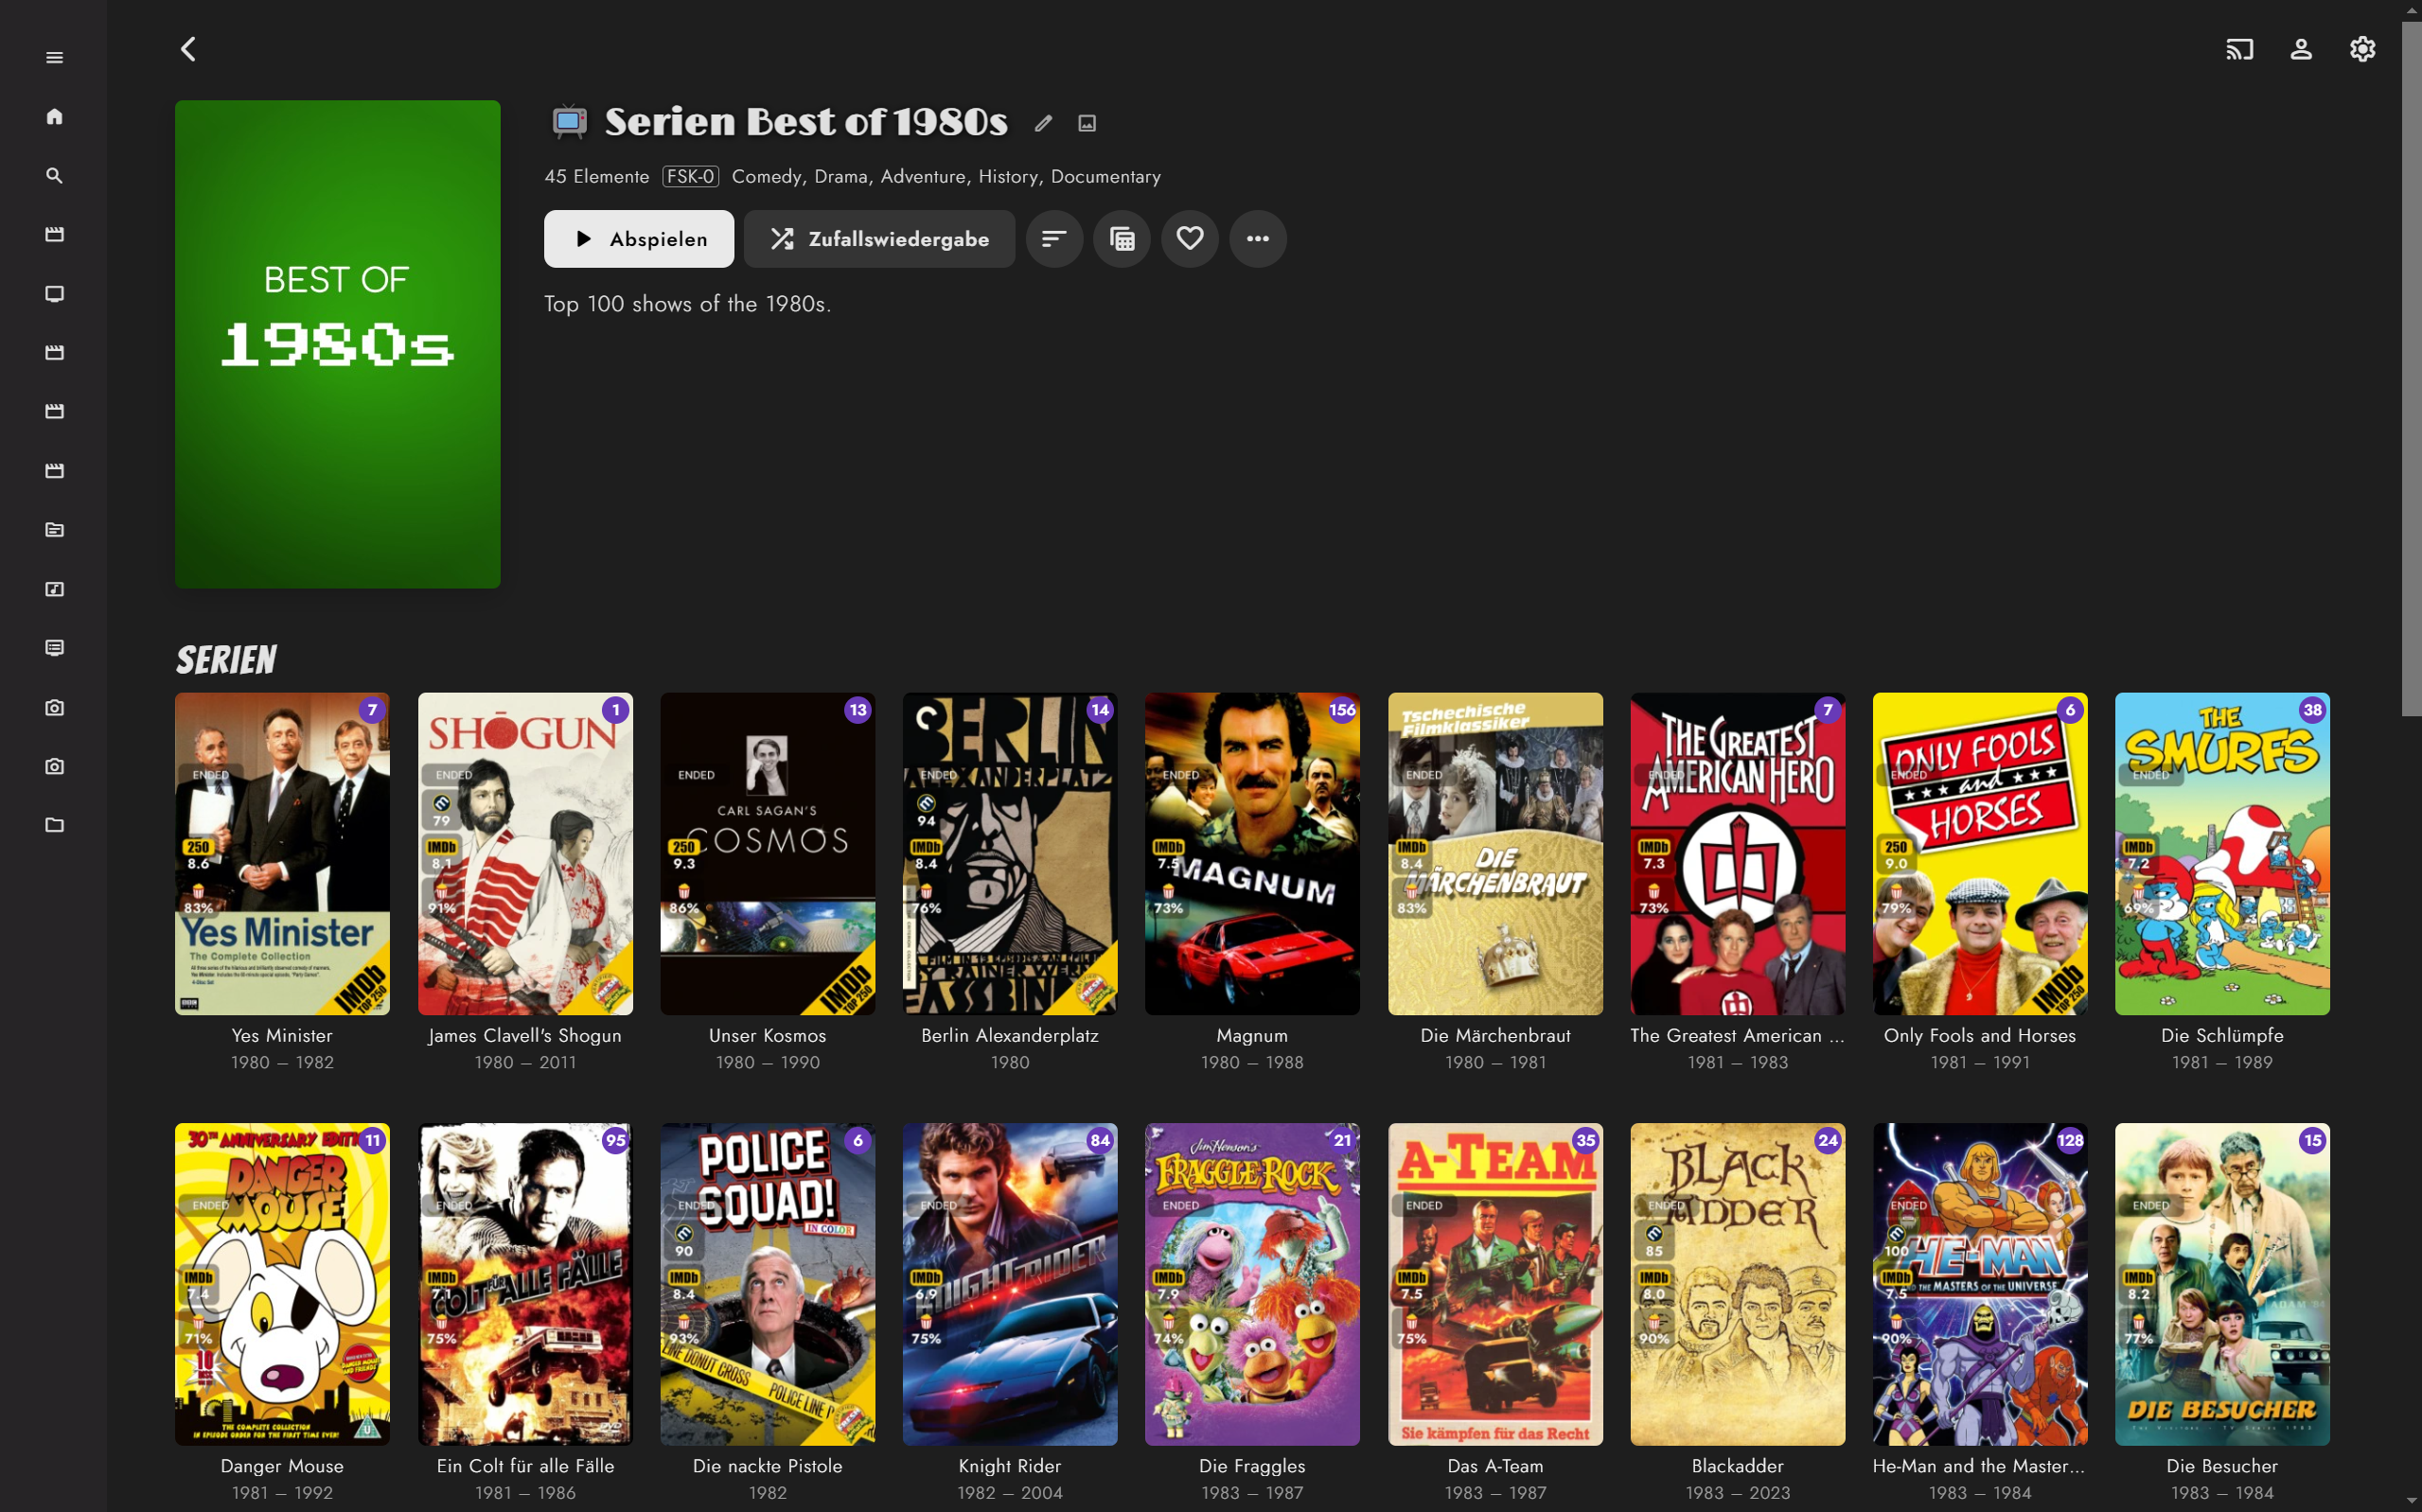Open the Magnum series poster
2422x1512 pixels.
point(1252,853)
